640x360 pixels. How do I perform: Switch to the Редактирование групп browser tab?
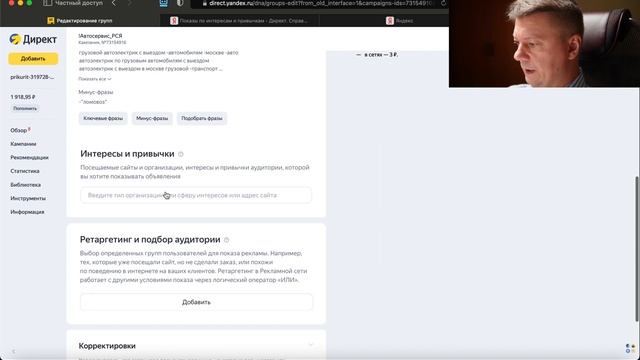(x=80, y=20)
